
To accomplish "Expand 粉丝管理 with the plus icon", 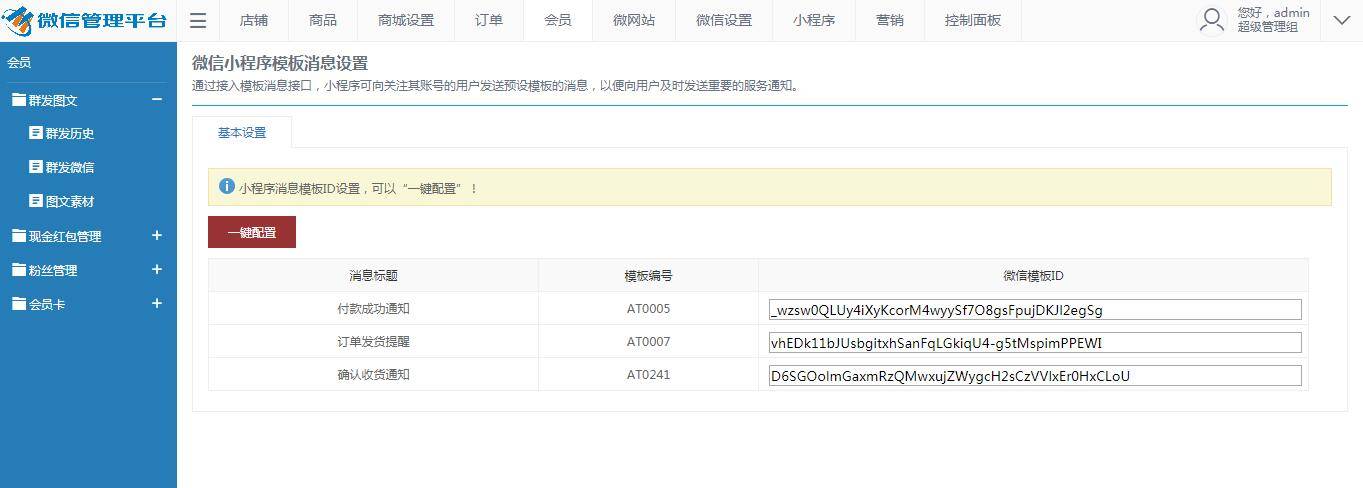I will pos(156,269).
